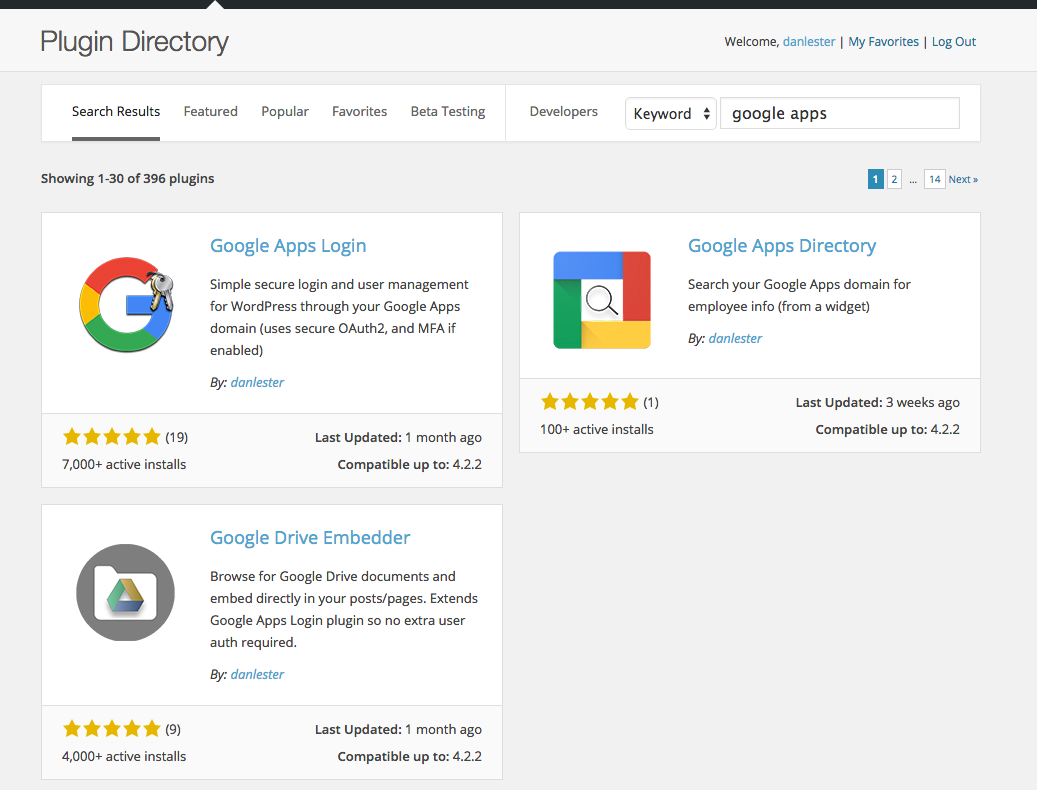1037x790 pixels.
Task: Click the star rating for Google Apps Login
Action: pos(112,437)
